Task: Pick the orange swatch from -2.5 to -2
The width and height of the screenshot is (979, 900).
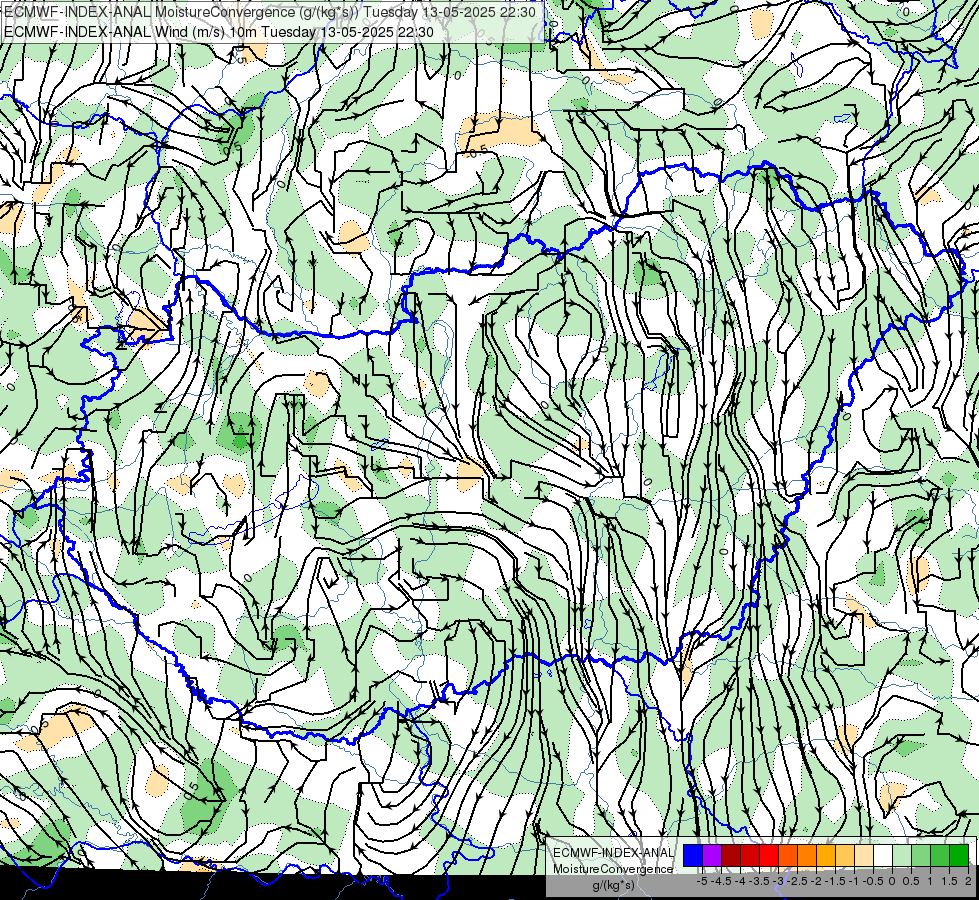Action: (x=807, y=856)
